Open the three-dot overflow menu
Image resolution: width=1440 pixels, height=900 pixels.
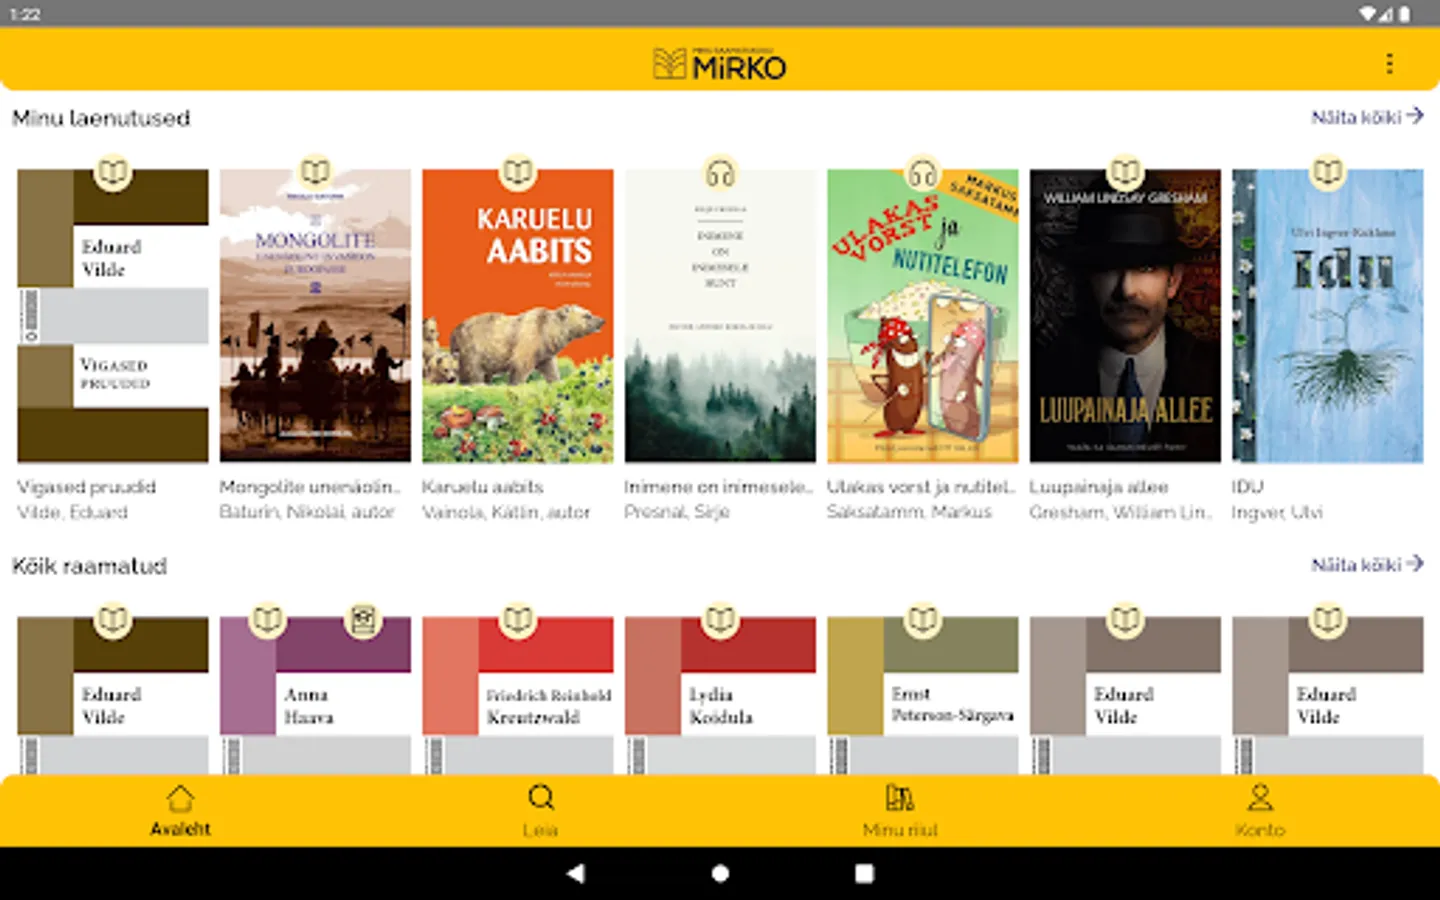pyautogui.click(x=1389, y=64)
